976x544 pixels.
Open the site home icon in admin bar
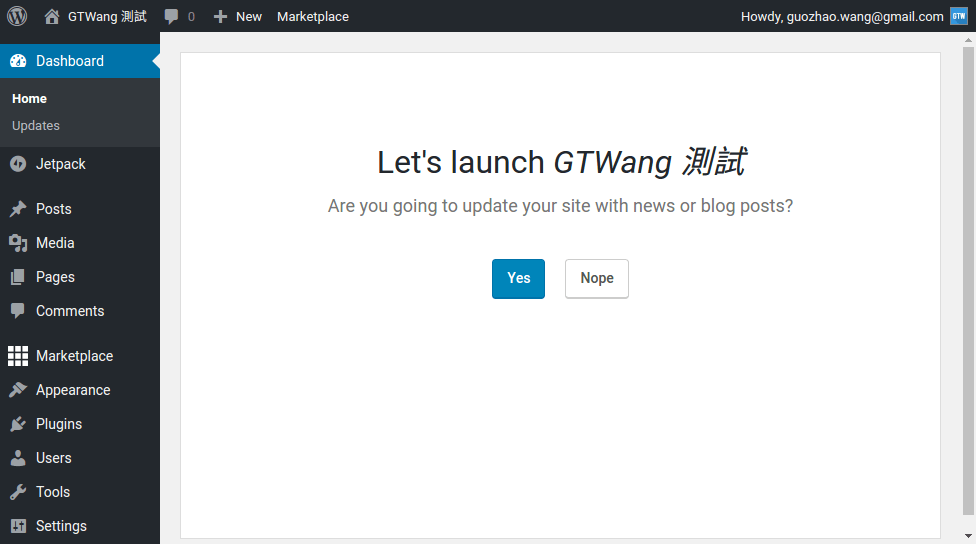52,16
